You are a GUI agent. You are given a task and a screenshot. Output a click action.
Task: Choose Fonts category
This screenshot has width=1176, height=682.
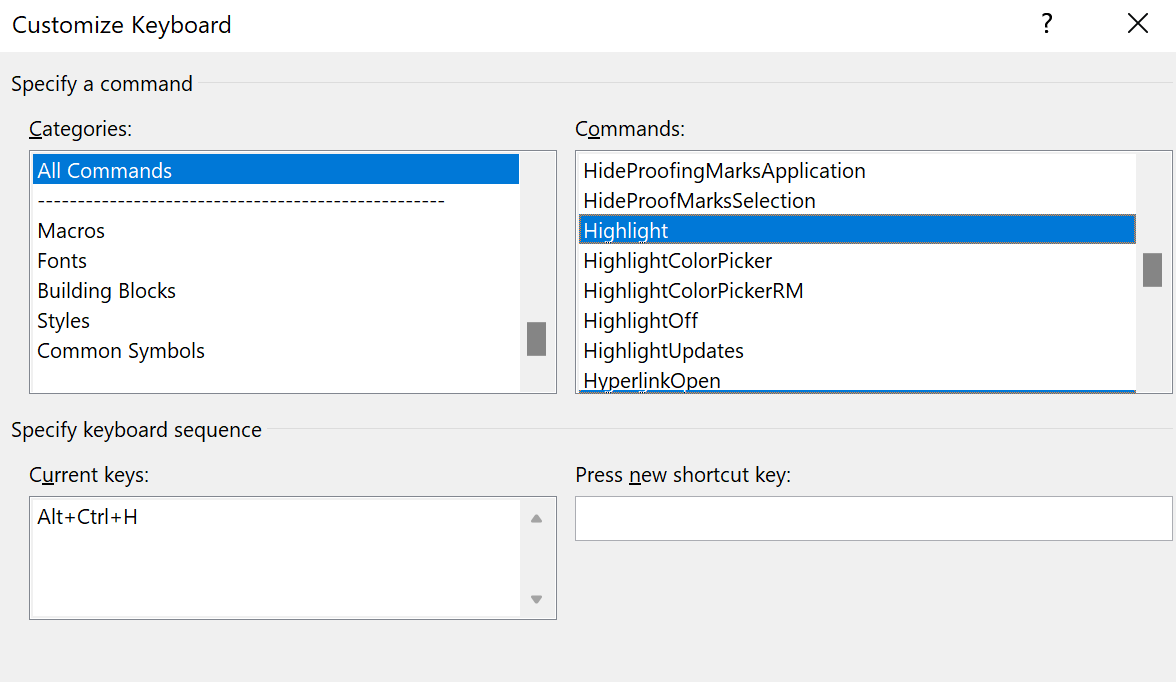tap(62, 261)
